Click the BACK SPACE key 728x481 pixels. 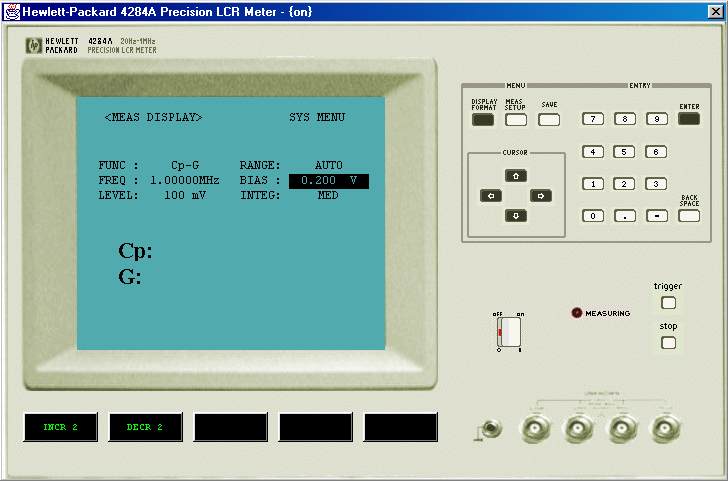(x=689, y=215)
